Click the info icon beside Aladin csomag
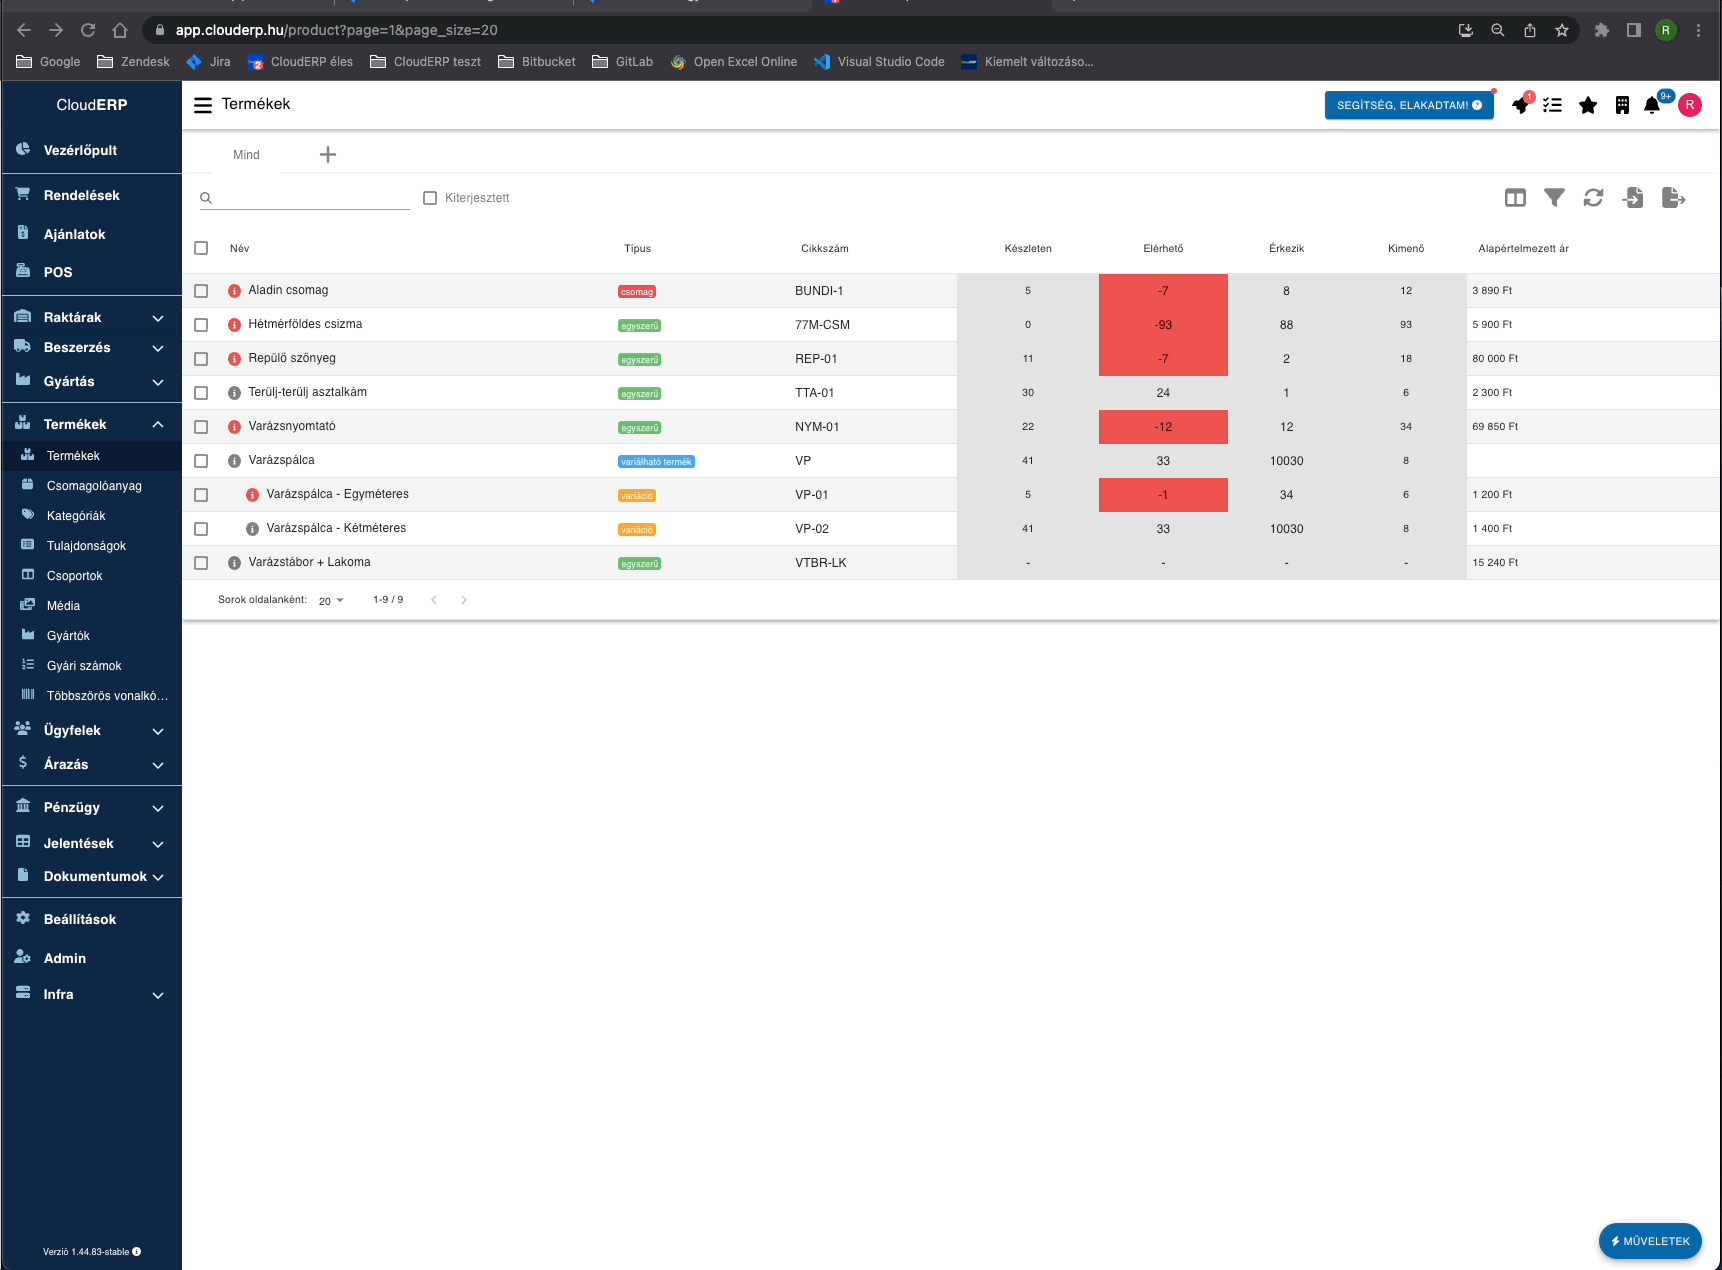 [234, 291]
